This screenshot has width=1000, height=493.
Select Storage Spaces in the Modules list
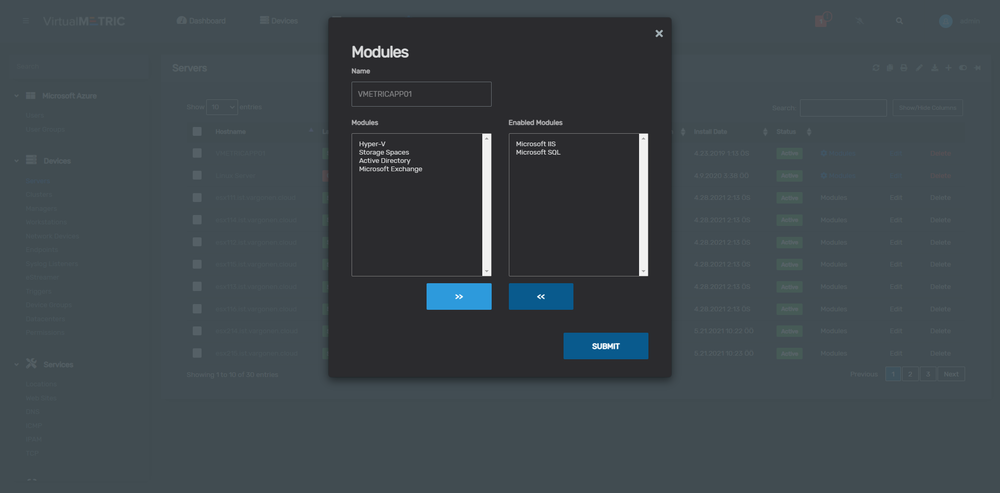click(x=384, y=152)
